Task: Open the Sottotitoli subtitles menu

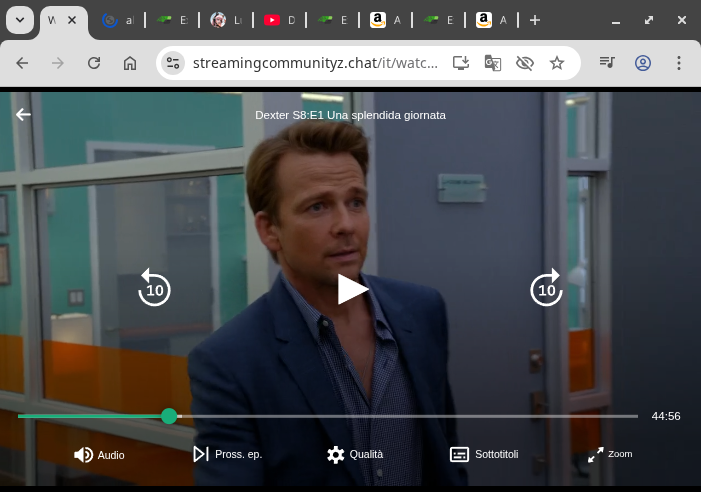Action: point(484,454)
